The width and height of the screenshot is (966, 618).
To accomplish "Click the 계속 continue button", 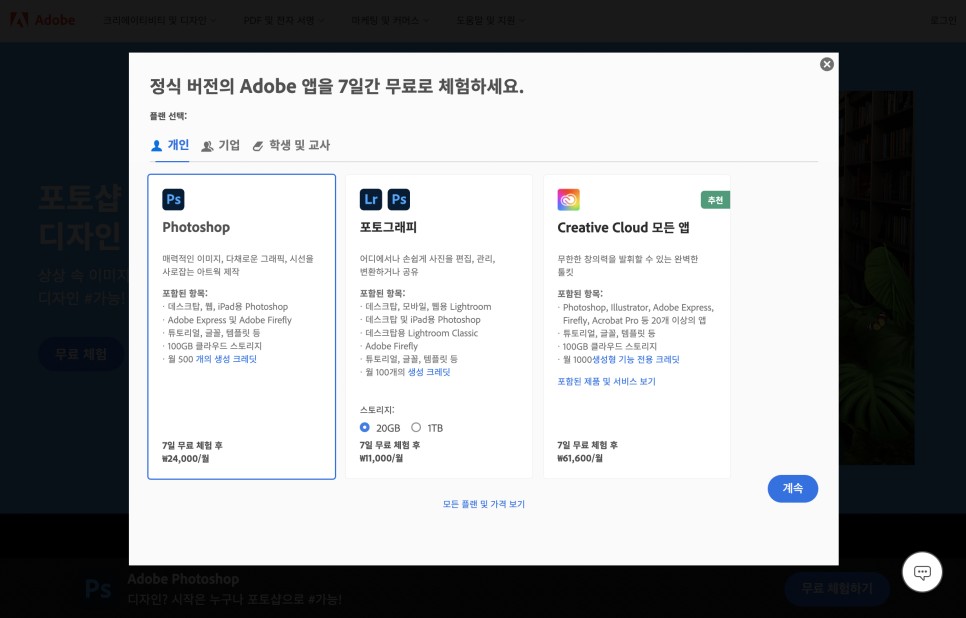I will 792,488.
